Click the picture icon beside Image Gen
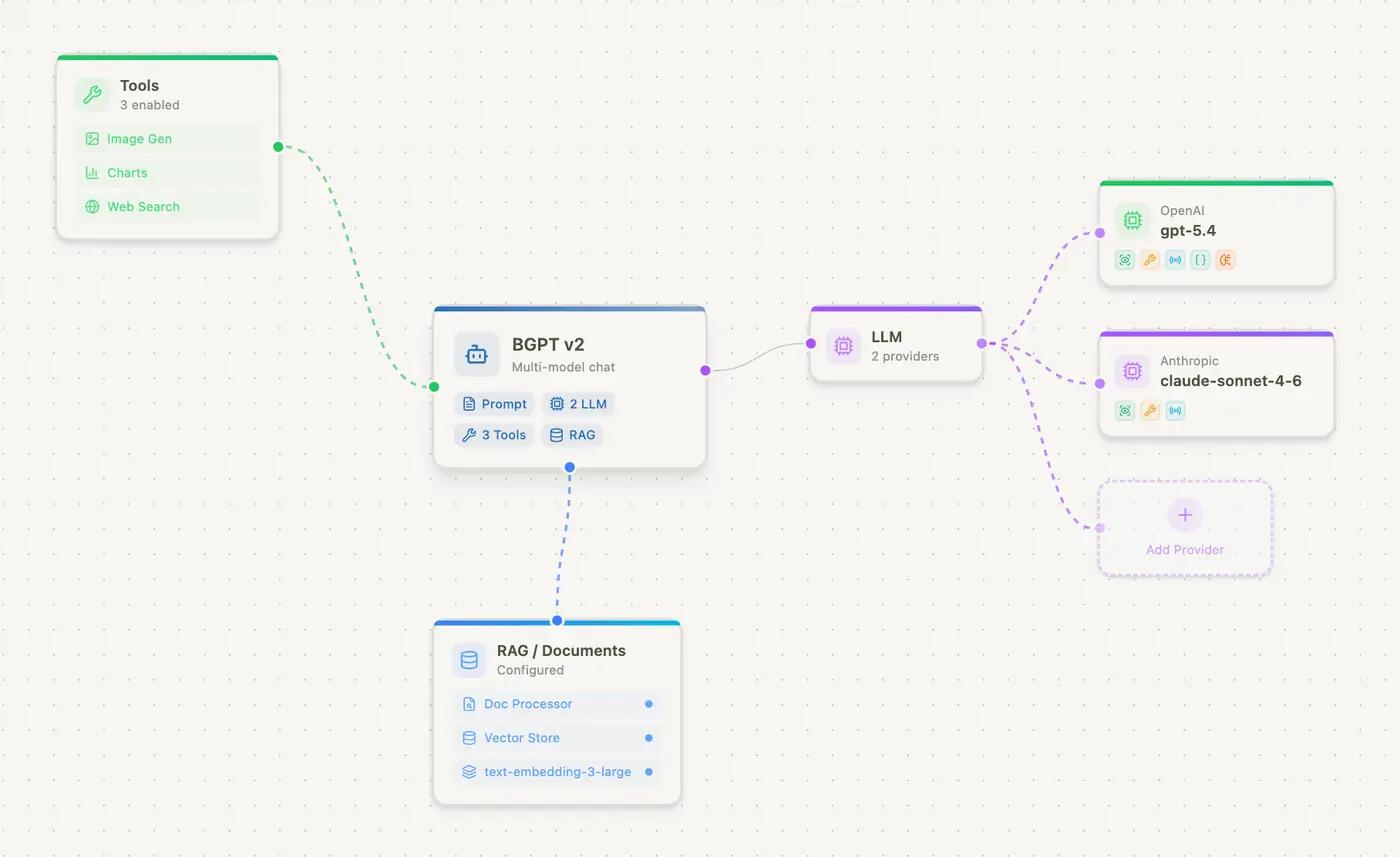Image resolution: width=1400 pixels, height=857 pixels. [x=92, y=139]
